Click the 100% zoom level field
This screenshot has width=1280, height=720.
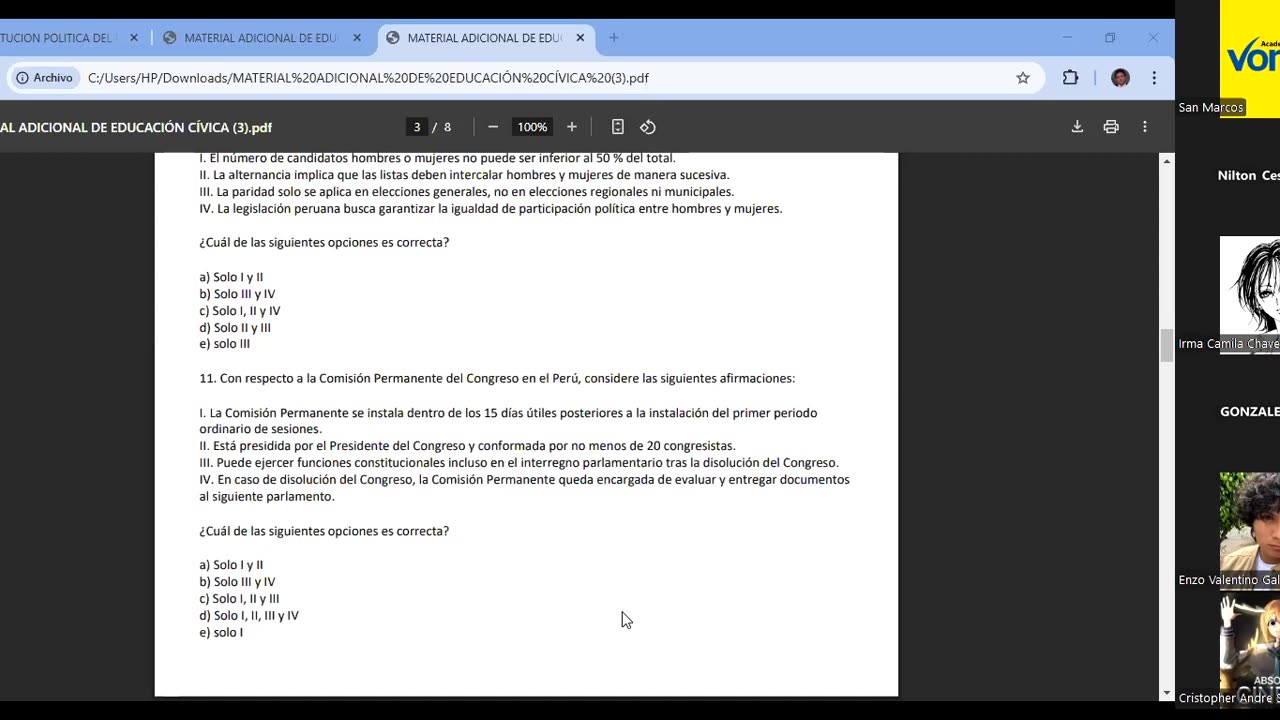pos(532,127)
